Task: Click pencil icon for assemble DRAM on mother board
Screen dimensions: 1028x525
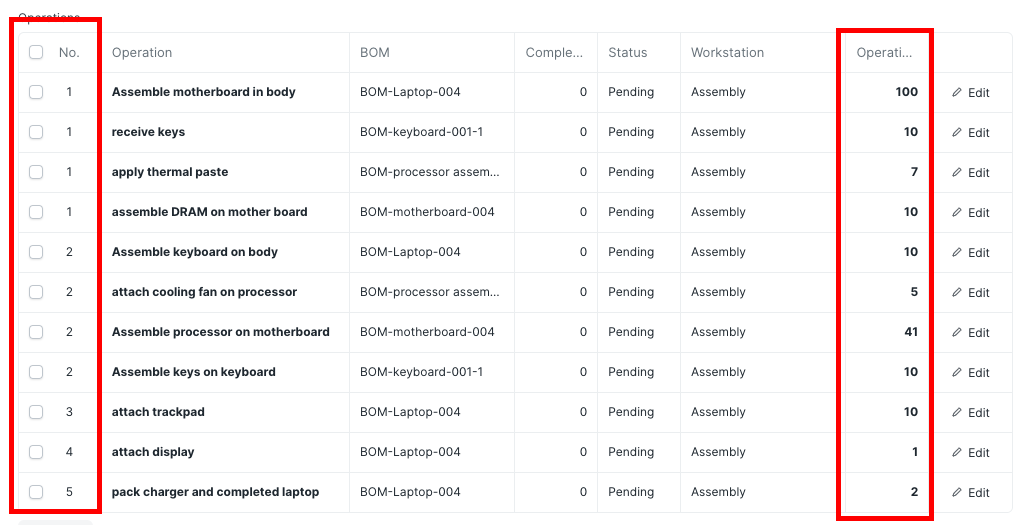Action: point(957,212)
